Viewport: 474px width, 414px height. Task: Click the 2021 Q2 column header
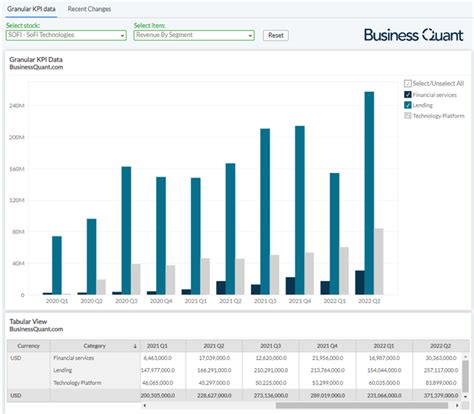[214, 346]
